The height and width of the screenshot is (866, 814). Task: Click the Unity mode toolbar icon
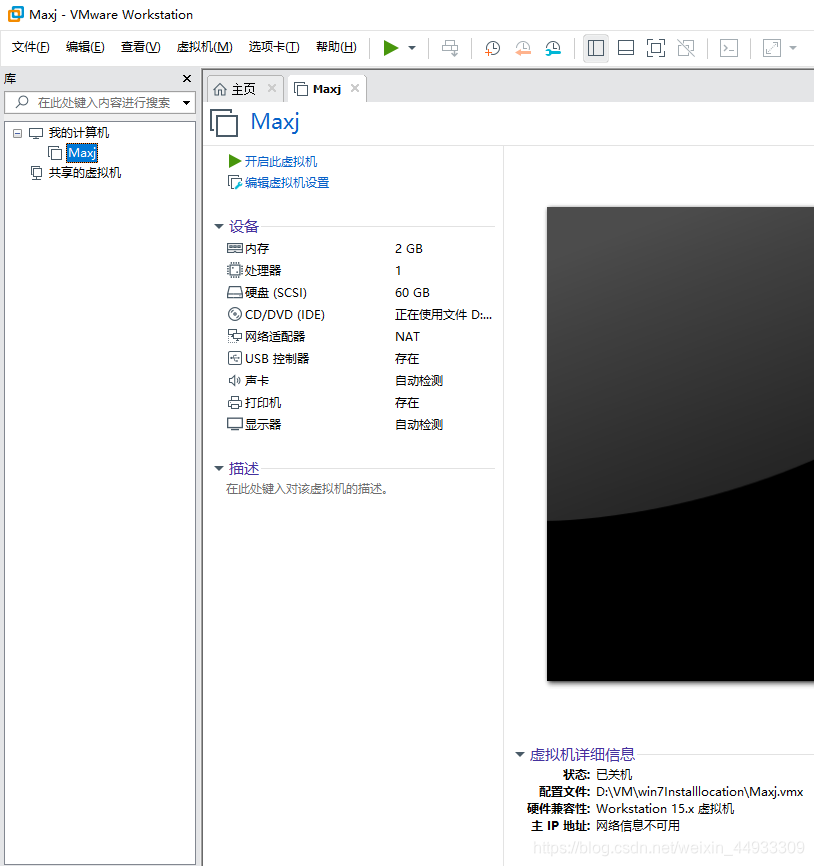pos(686,48)
